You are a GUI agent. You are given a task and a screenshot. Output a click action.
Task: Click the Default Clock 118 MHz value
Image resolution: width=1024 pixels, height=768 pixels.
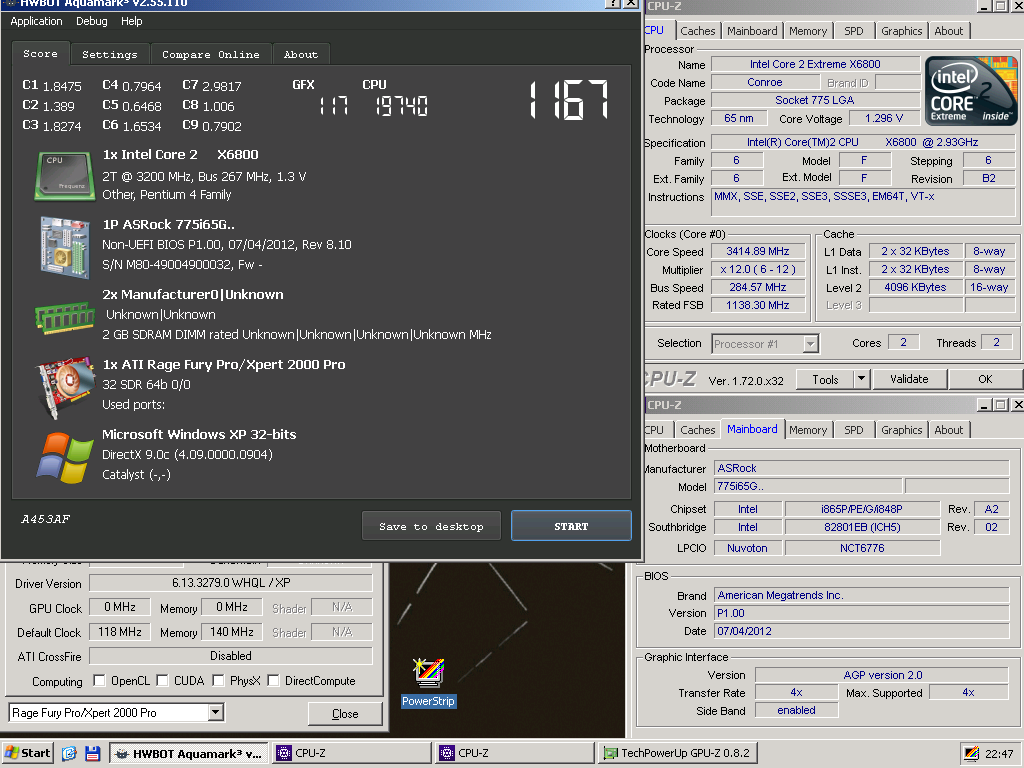click(x=120, y=632)
